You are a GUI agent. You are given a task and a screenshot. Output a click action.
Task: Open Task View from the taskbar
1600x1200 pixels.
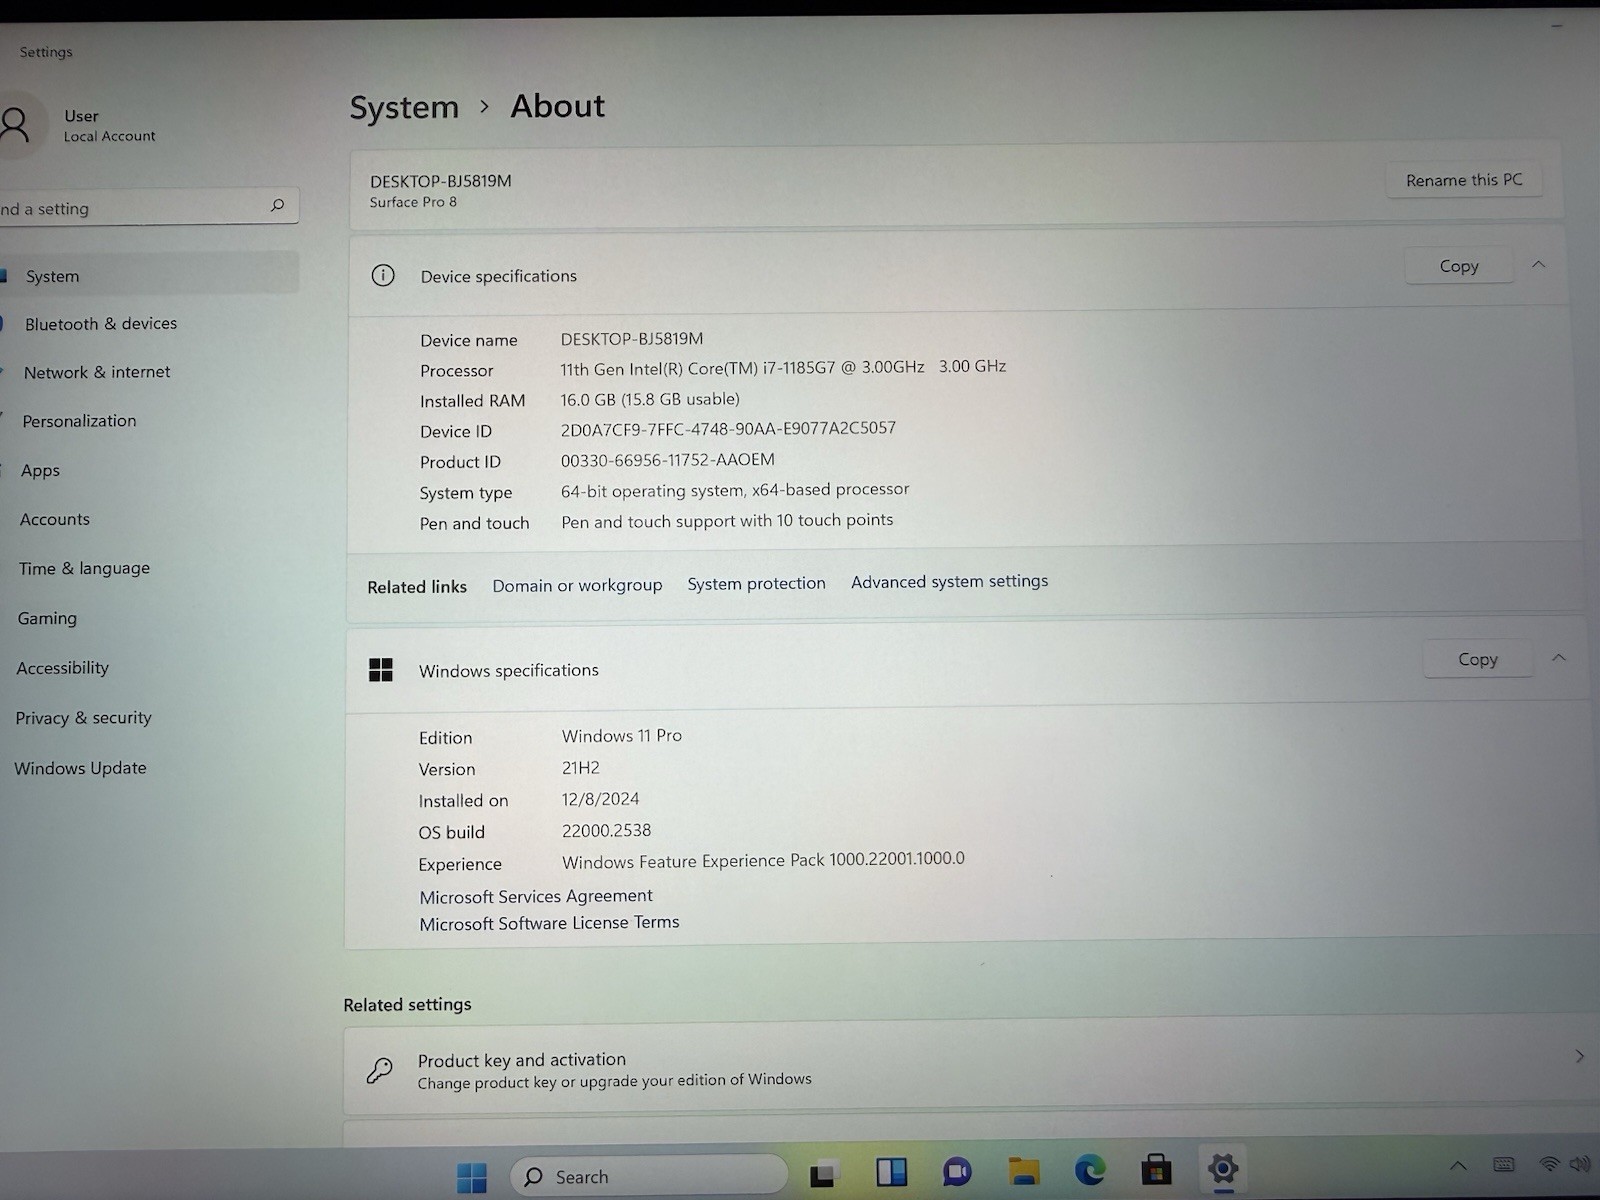tap(822, 1174)
